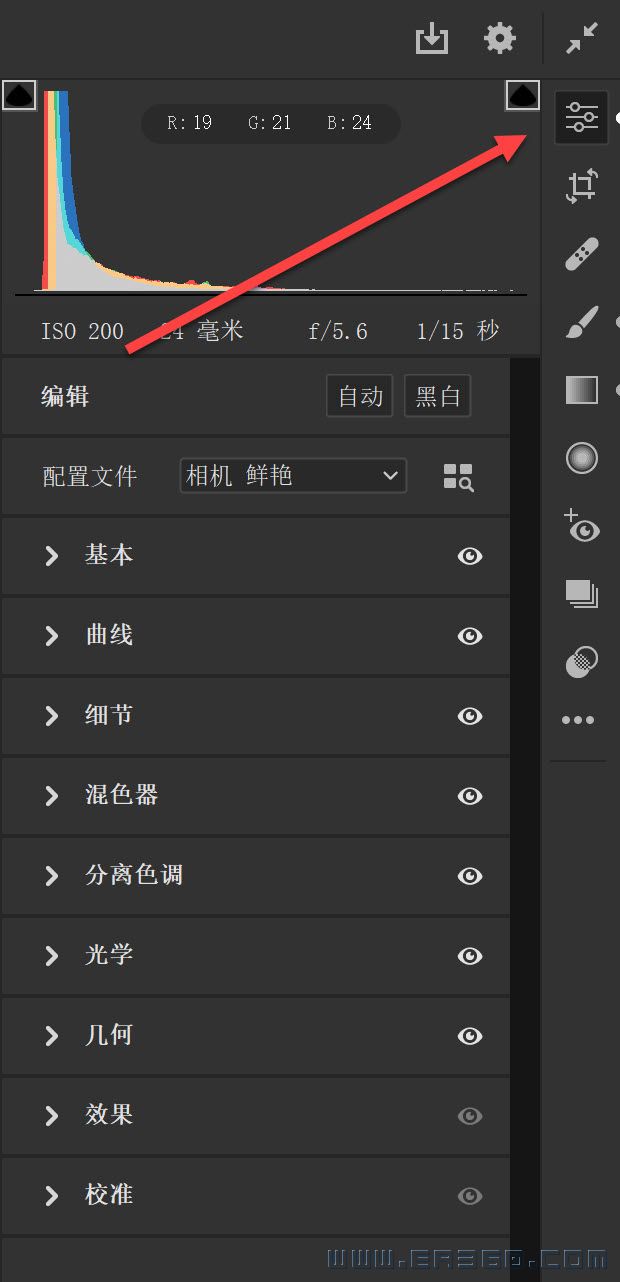The image size is (620, 1282).
Task: Open the 配置文件 profile dropdown
Action: point(293,476)
